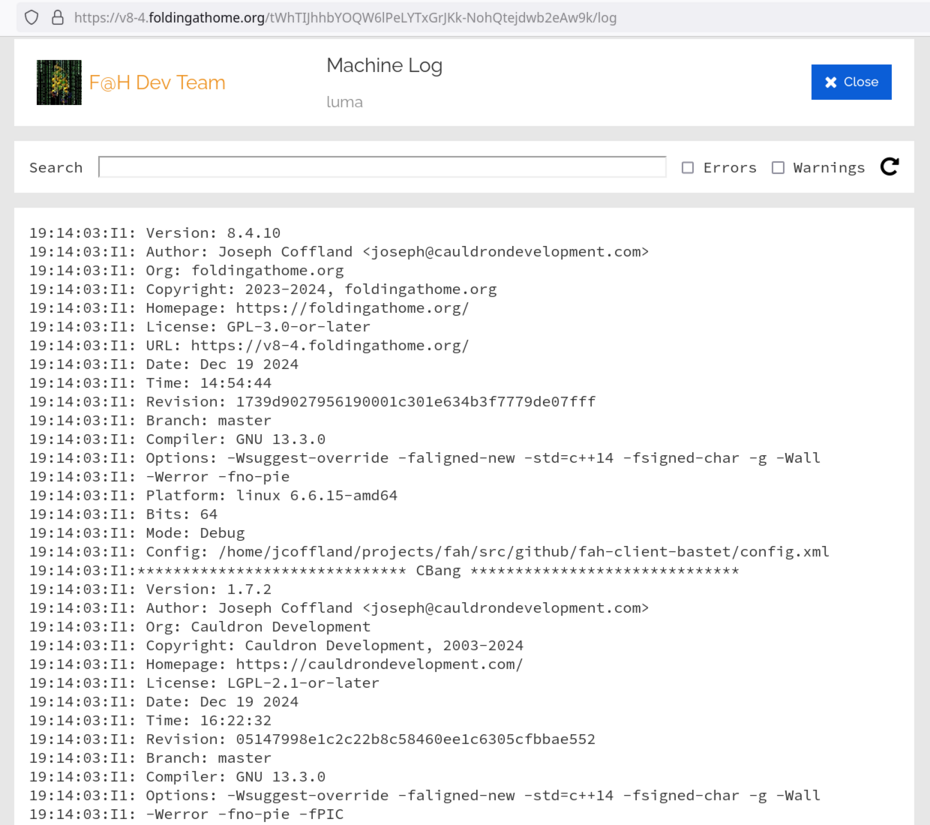Close the Machine Log view
Image resolution: width=930 pixels, height=825 pixels.
pyautogui.click(x=851, y=82)
